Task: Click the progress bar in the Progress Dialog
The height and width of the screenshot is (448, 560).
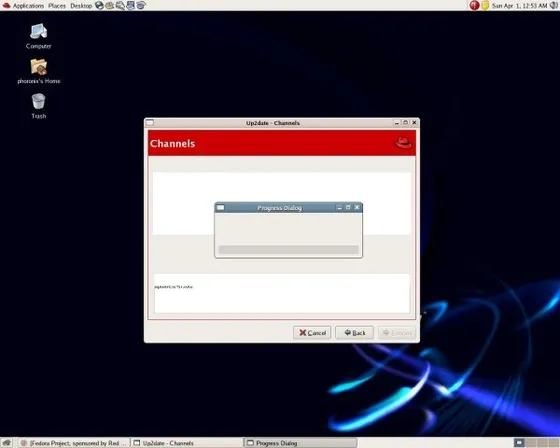Action: (x=289, y=250)
